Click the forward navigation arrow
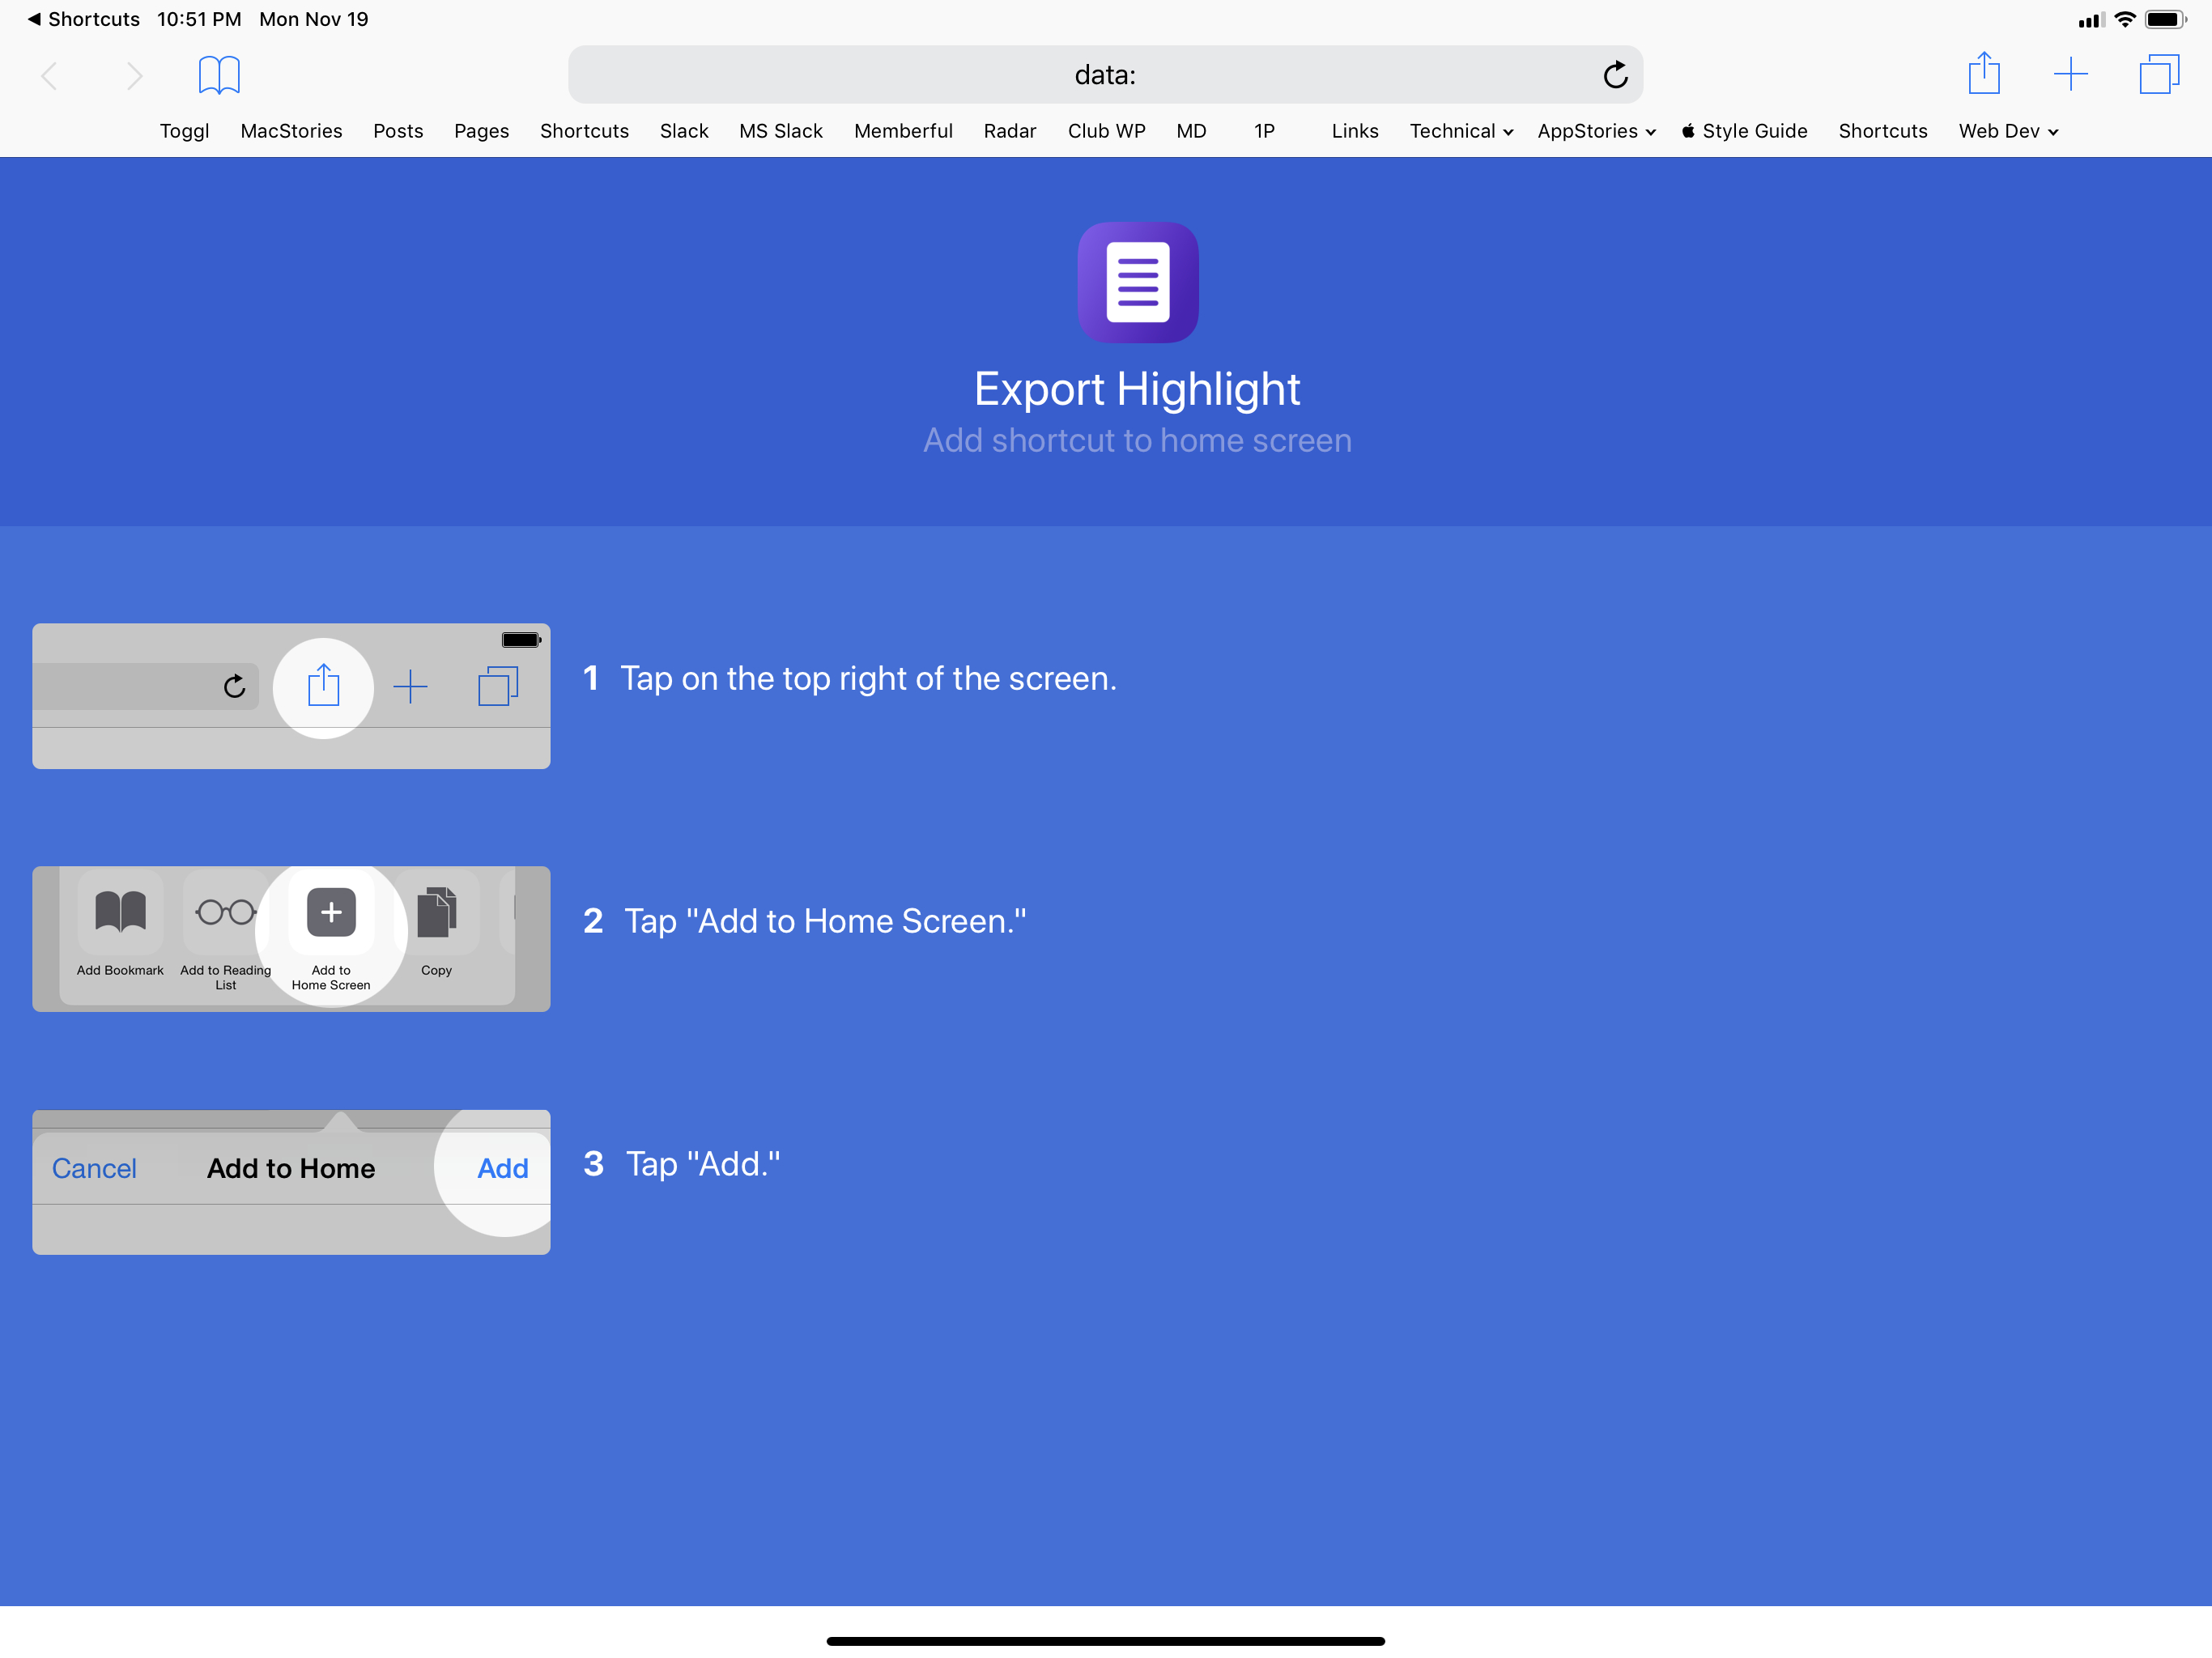This screenshot has height=1658, width=2212. point(135,75)
